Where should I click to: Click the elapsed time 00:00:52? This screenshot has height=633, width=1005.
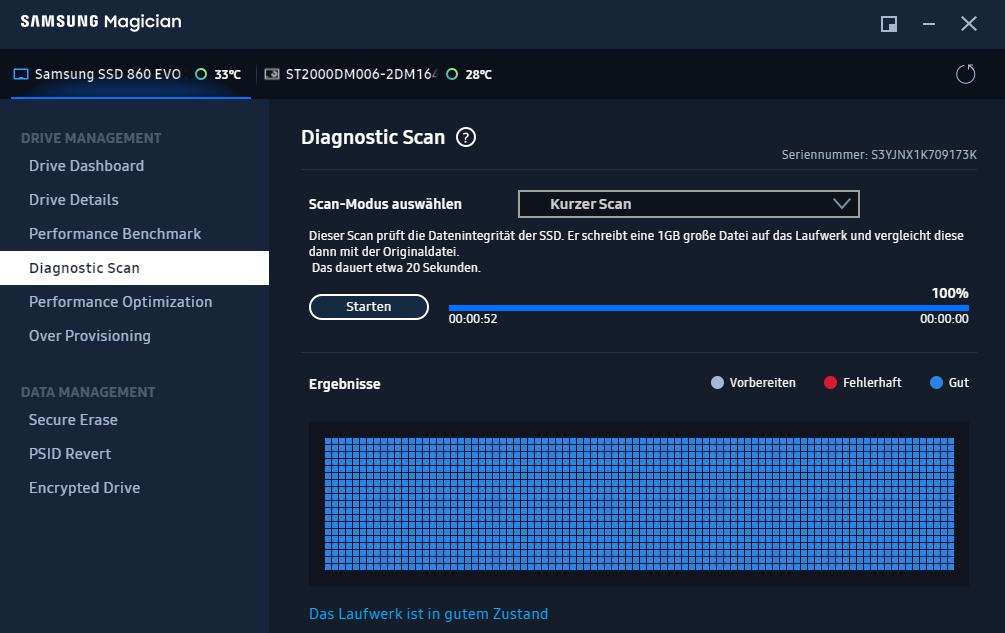[x=473, y=319]
